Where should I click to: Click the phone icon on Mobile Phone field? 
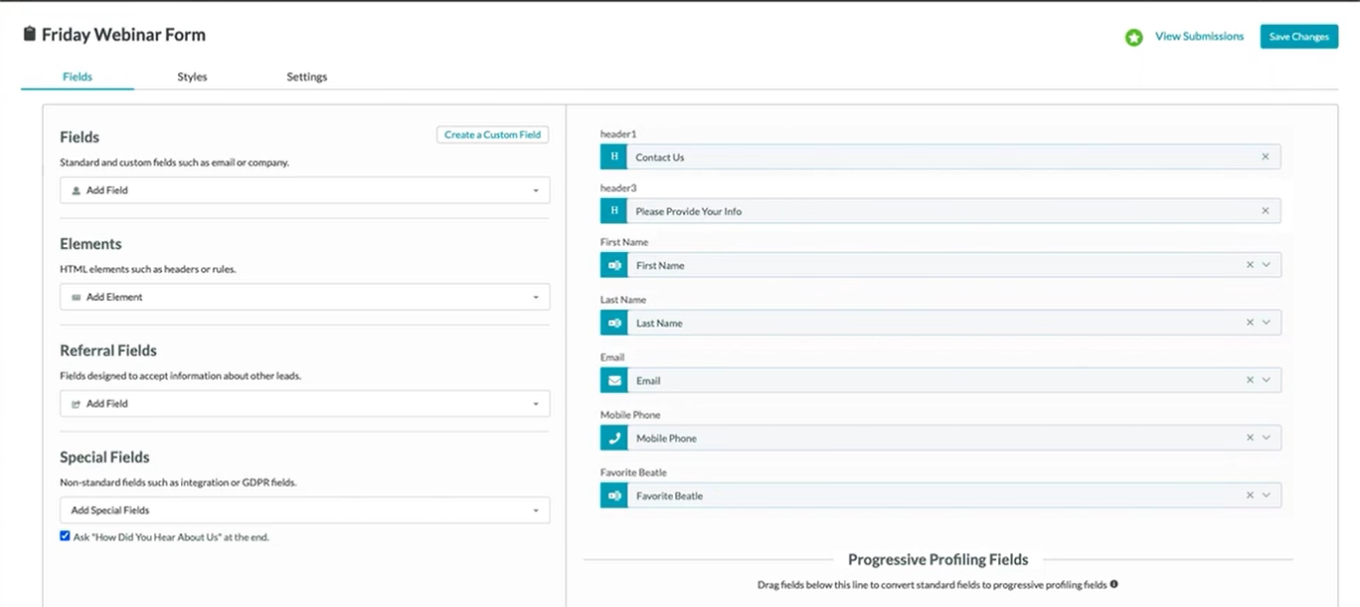(614, 439)
